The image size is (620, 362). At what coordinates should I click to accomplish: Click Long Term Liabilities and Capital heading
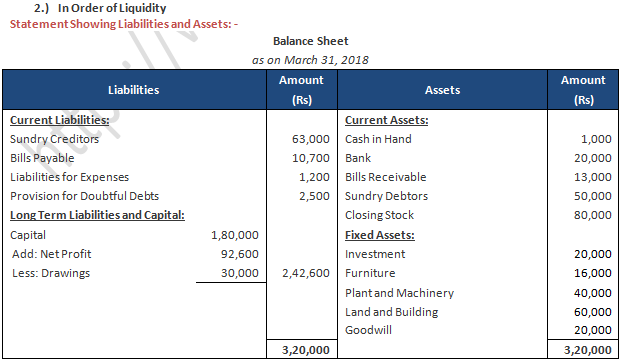click(x=97, y=215)
